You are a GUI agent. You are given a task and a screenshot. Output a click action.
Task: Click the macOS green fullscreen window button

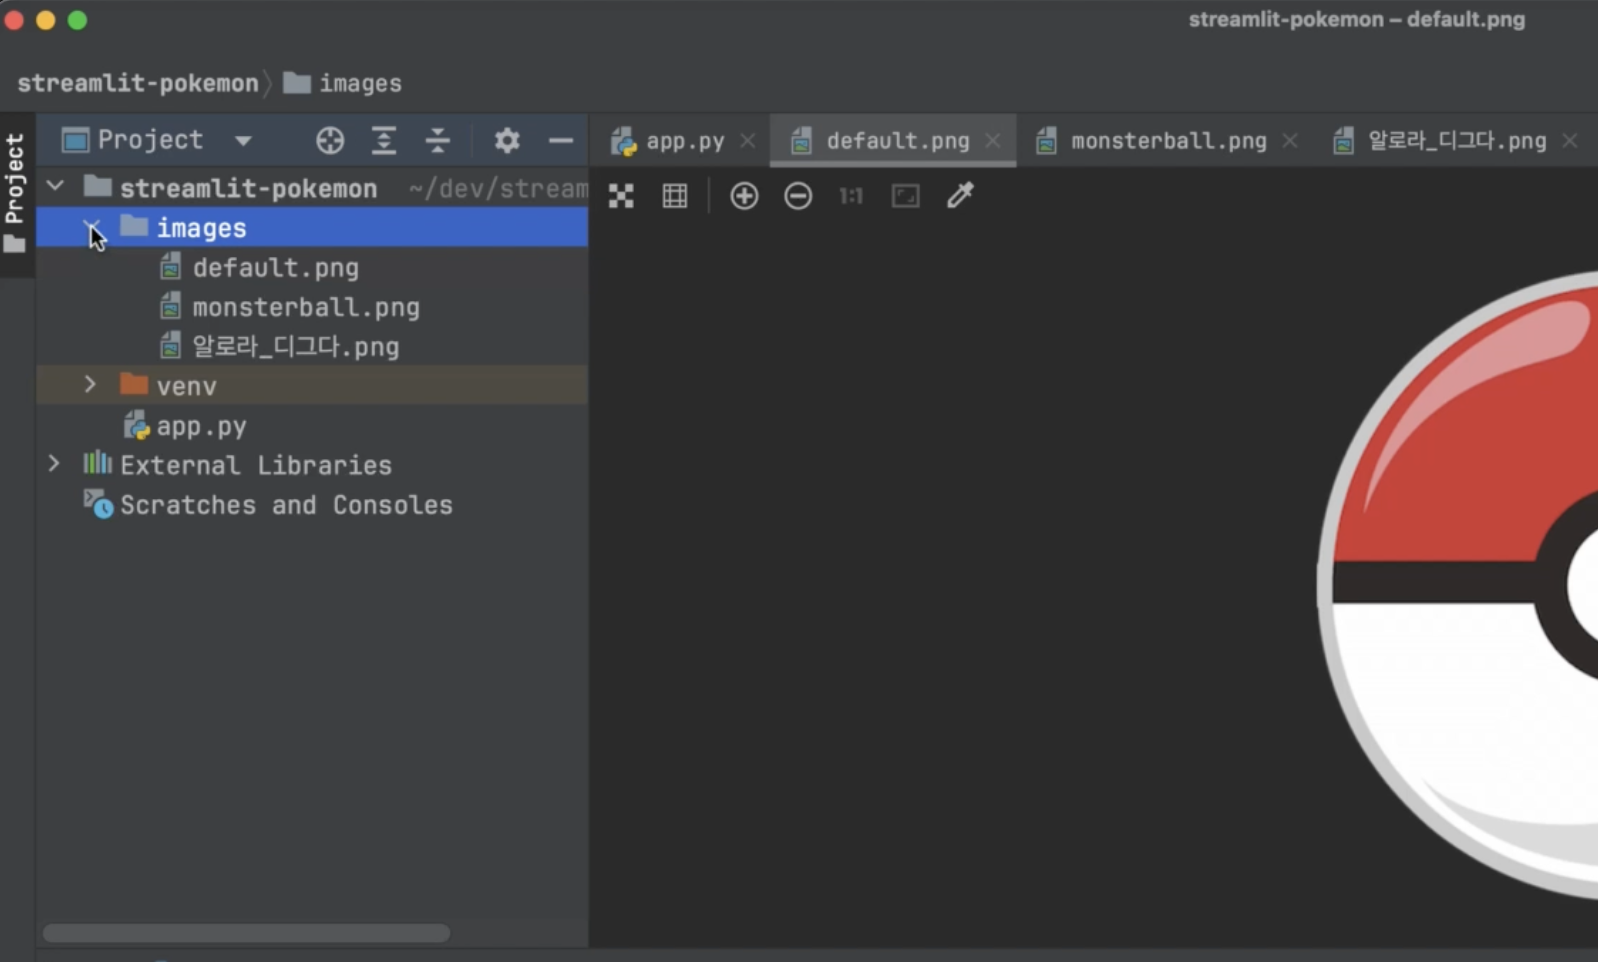pos(77,20)
